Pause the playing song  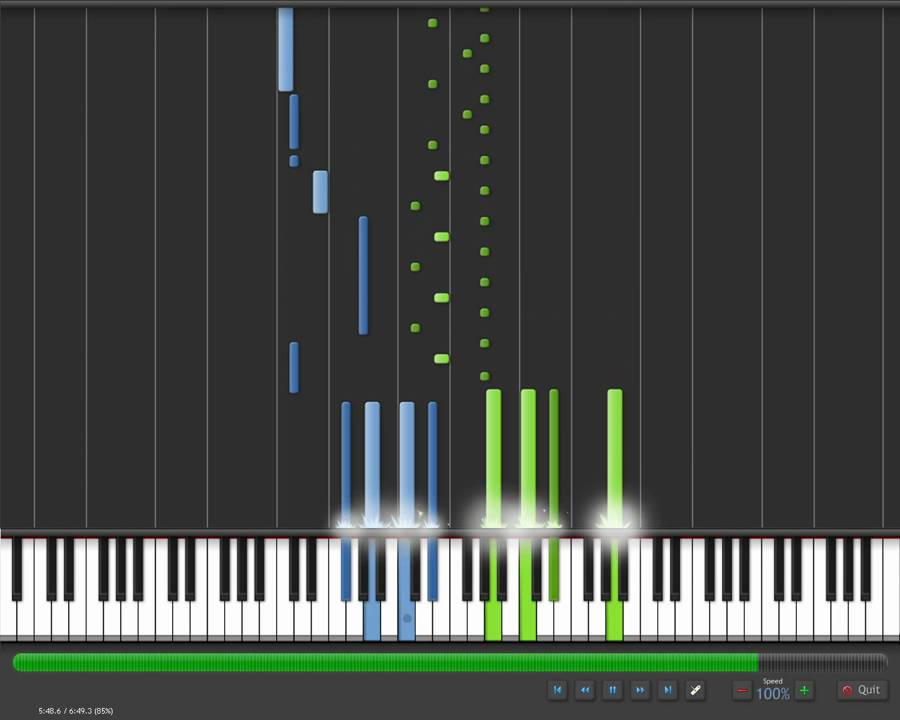612,690
